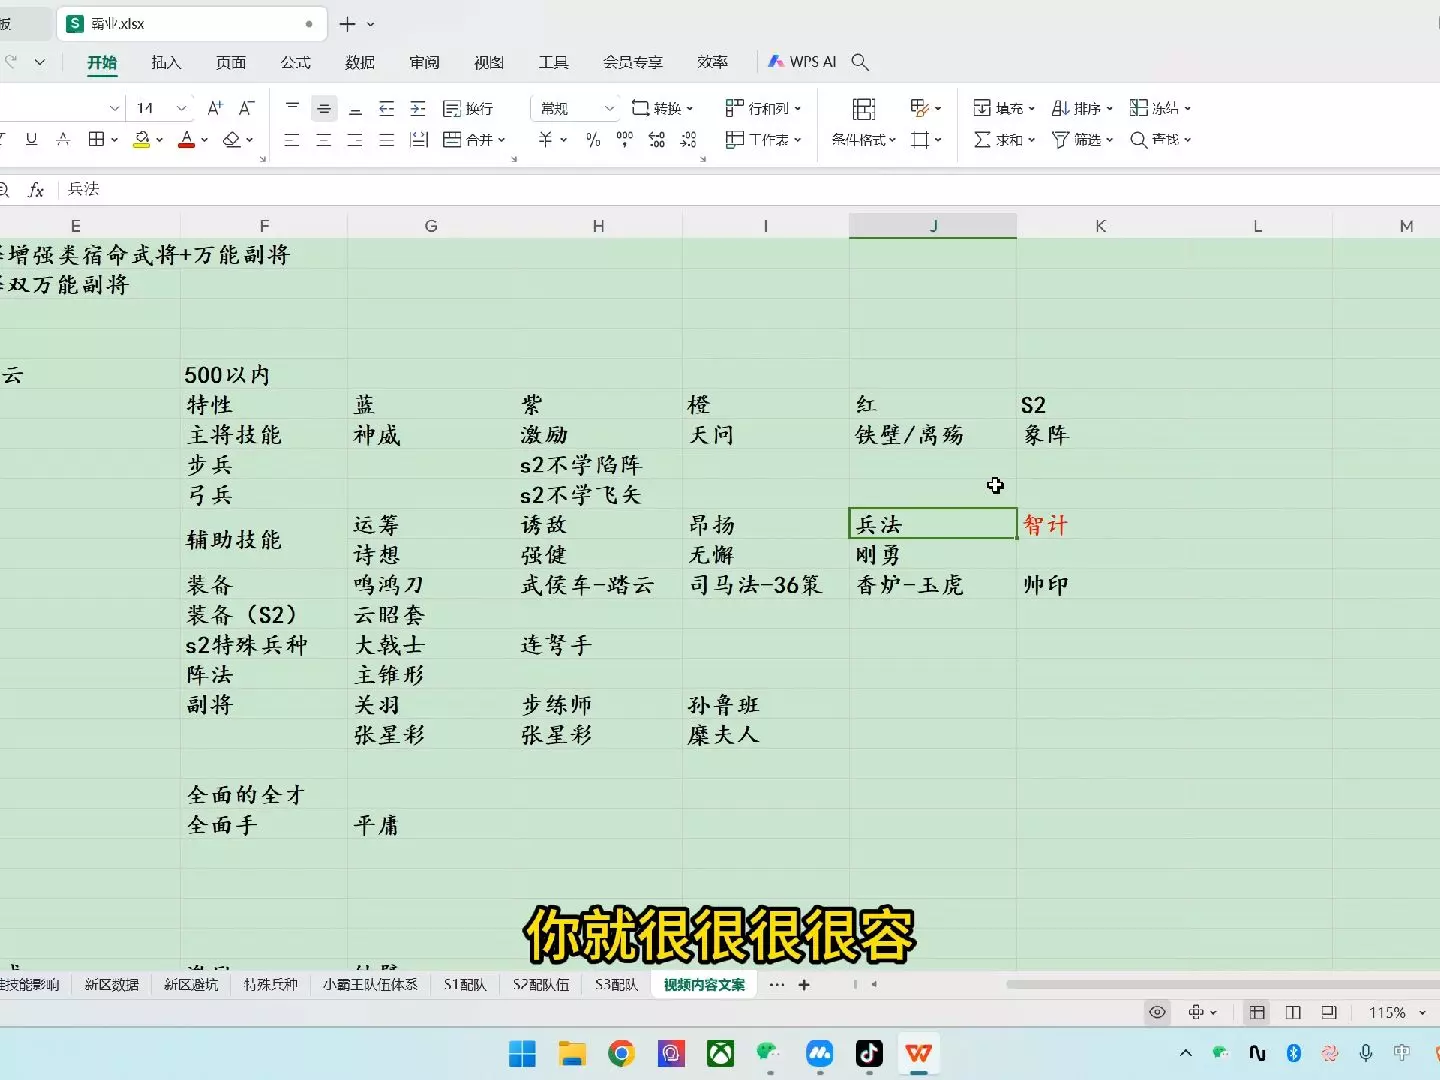The height and width of the screenshot is (1080, 1440).
Task: Apply thousands separator format
Action: pos(625,140)
